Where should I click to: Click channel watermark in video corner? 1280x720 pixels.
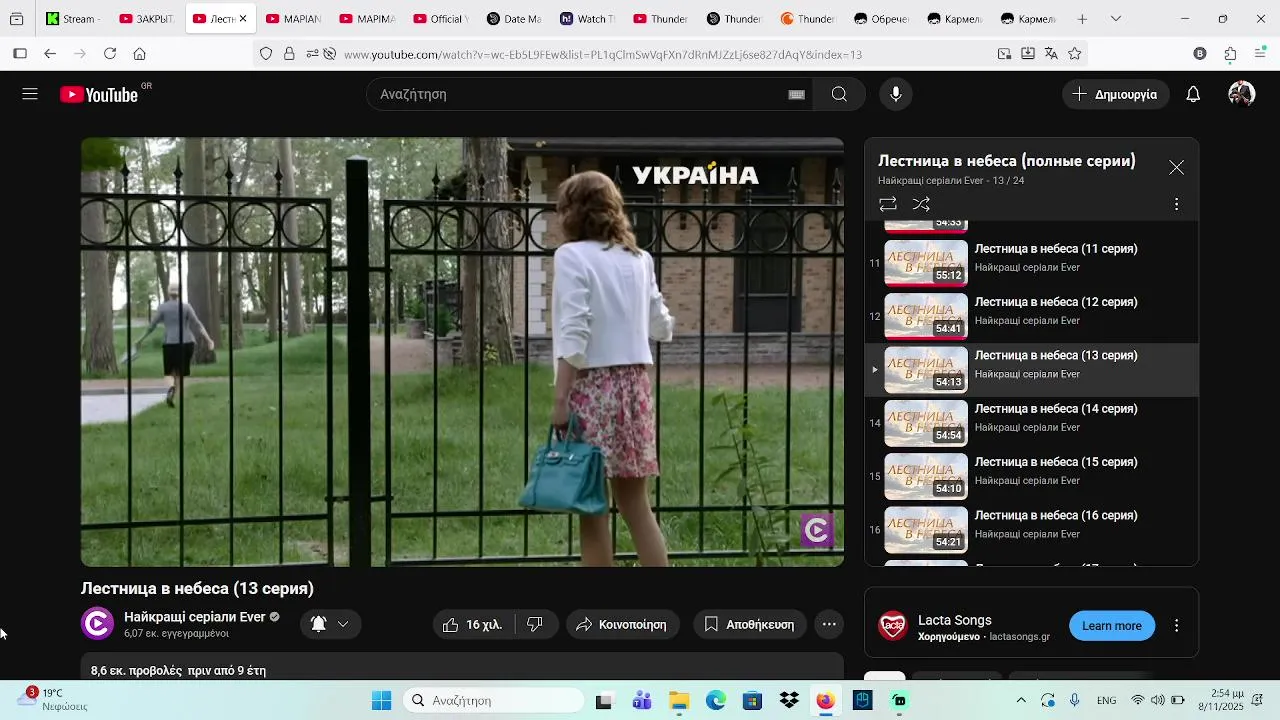(x=817, y=530)
